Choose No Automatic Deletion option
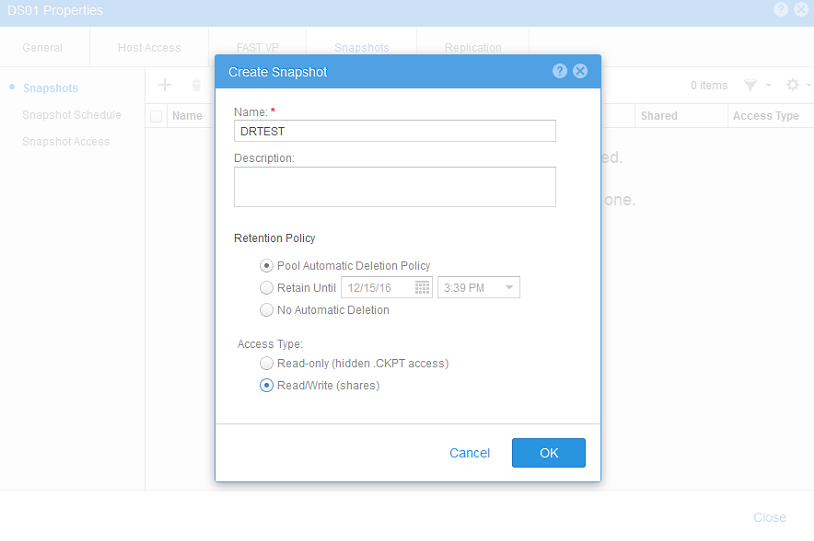Image resolution: width=814 pixels, height=541 pixels. [266, 310]
